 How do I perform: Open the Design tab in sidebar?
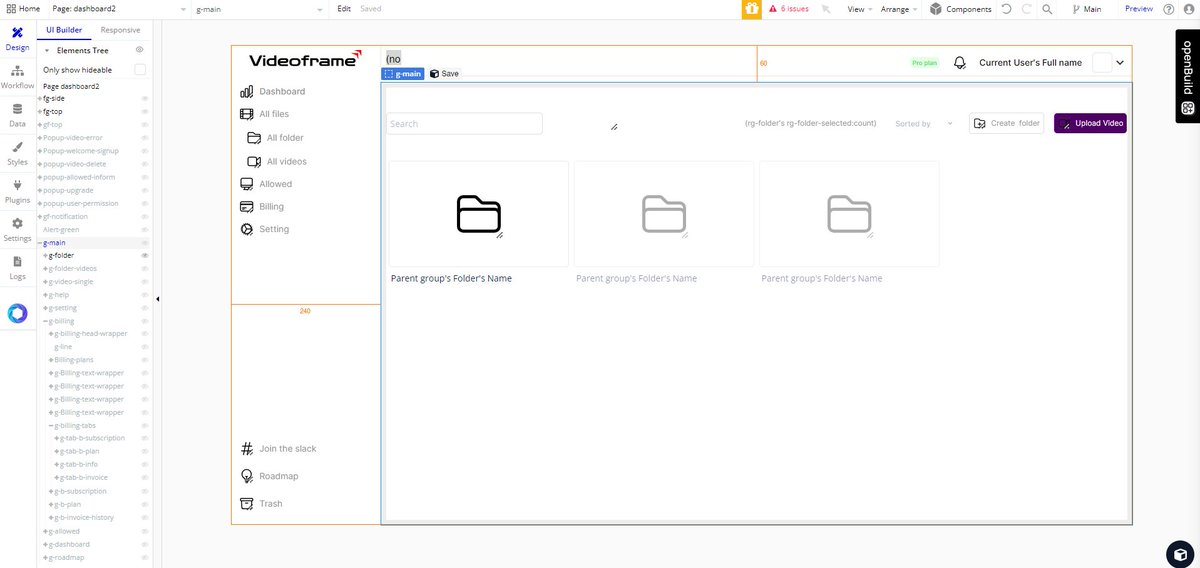click(x=17, y=38)
